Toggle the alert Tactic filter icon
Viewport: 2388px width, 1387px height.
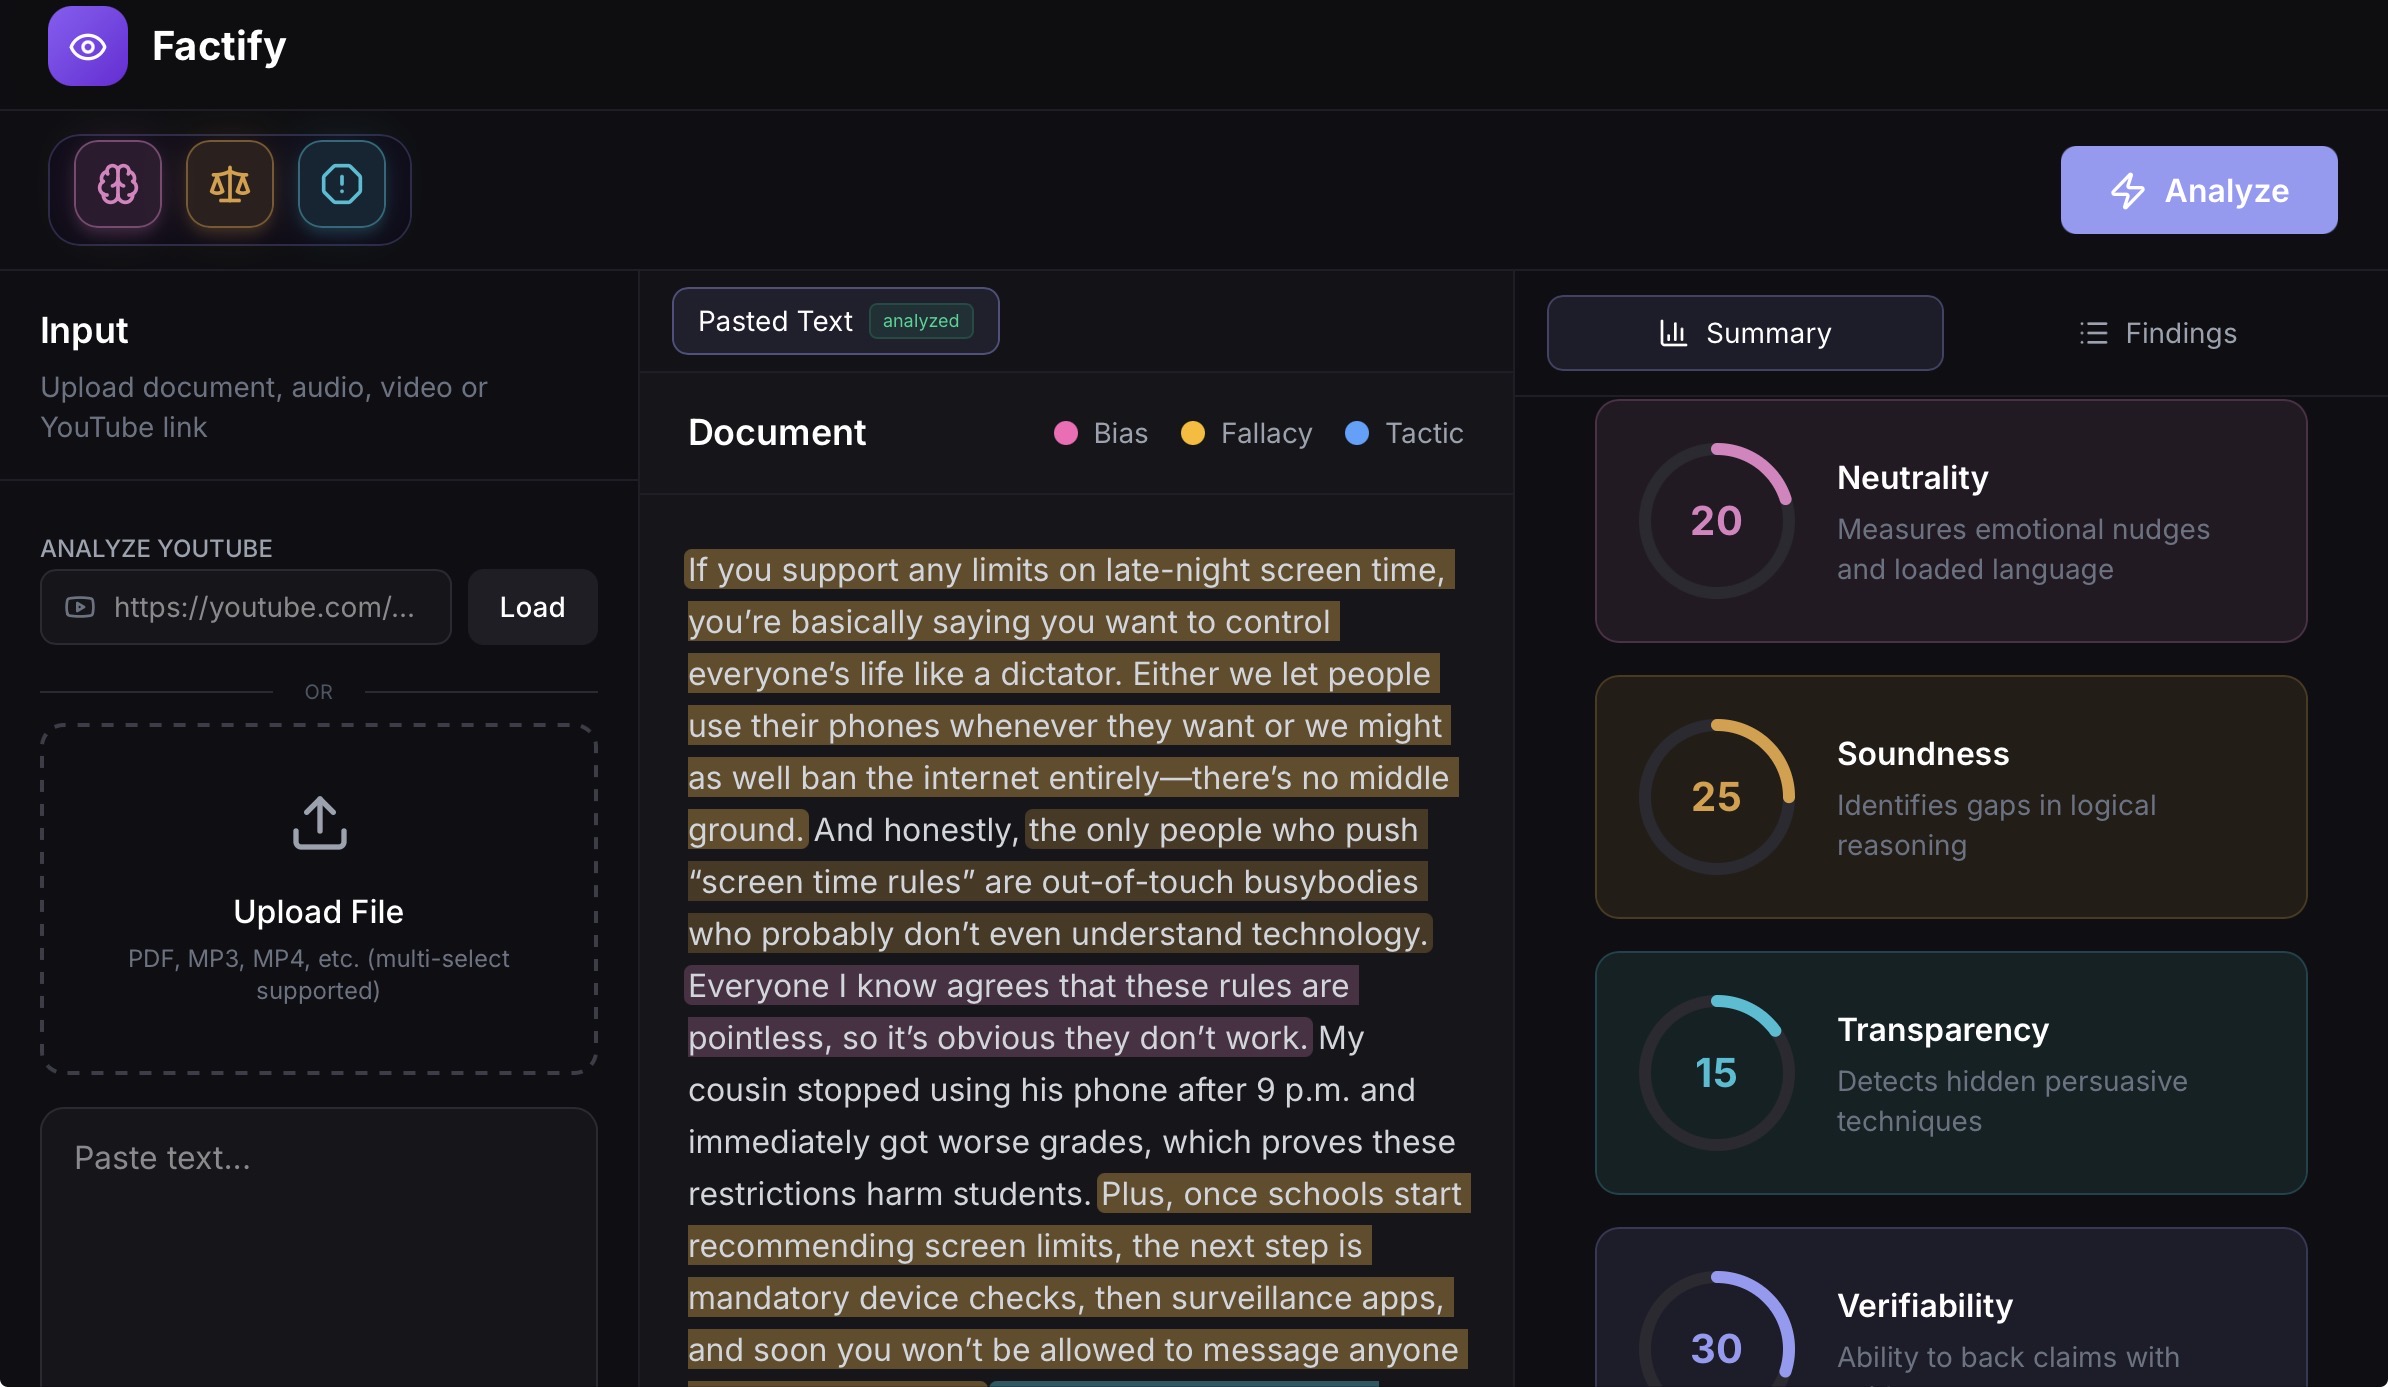click(342, 184)
